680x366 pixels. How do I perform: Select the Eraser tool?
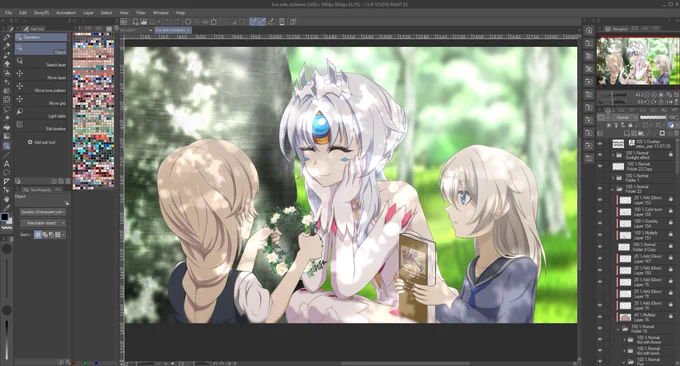pyautogui.click(x=7, y=64)
